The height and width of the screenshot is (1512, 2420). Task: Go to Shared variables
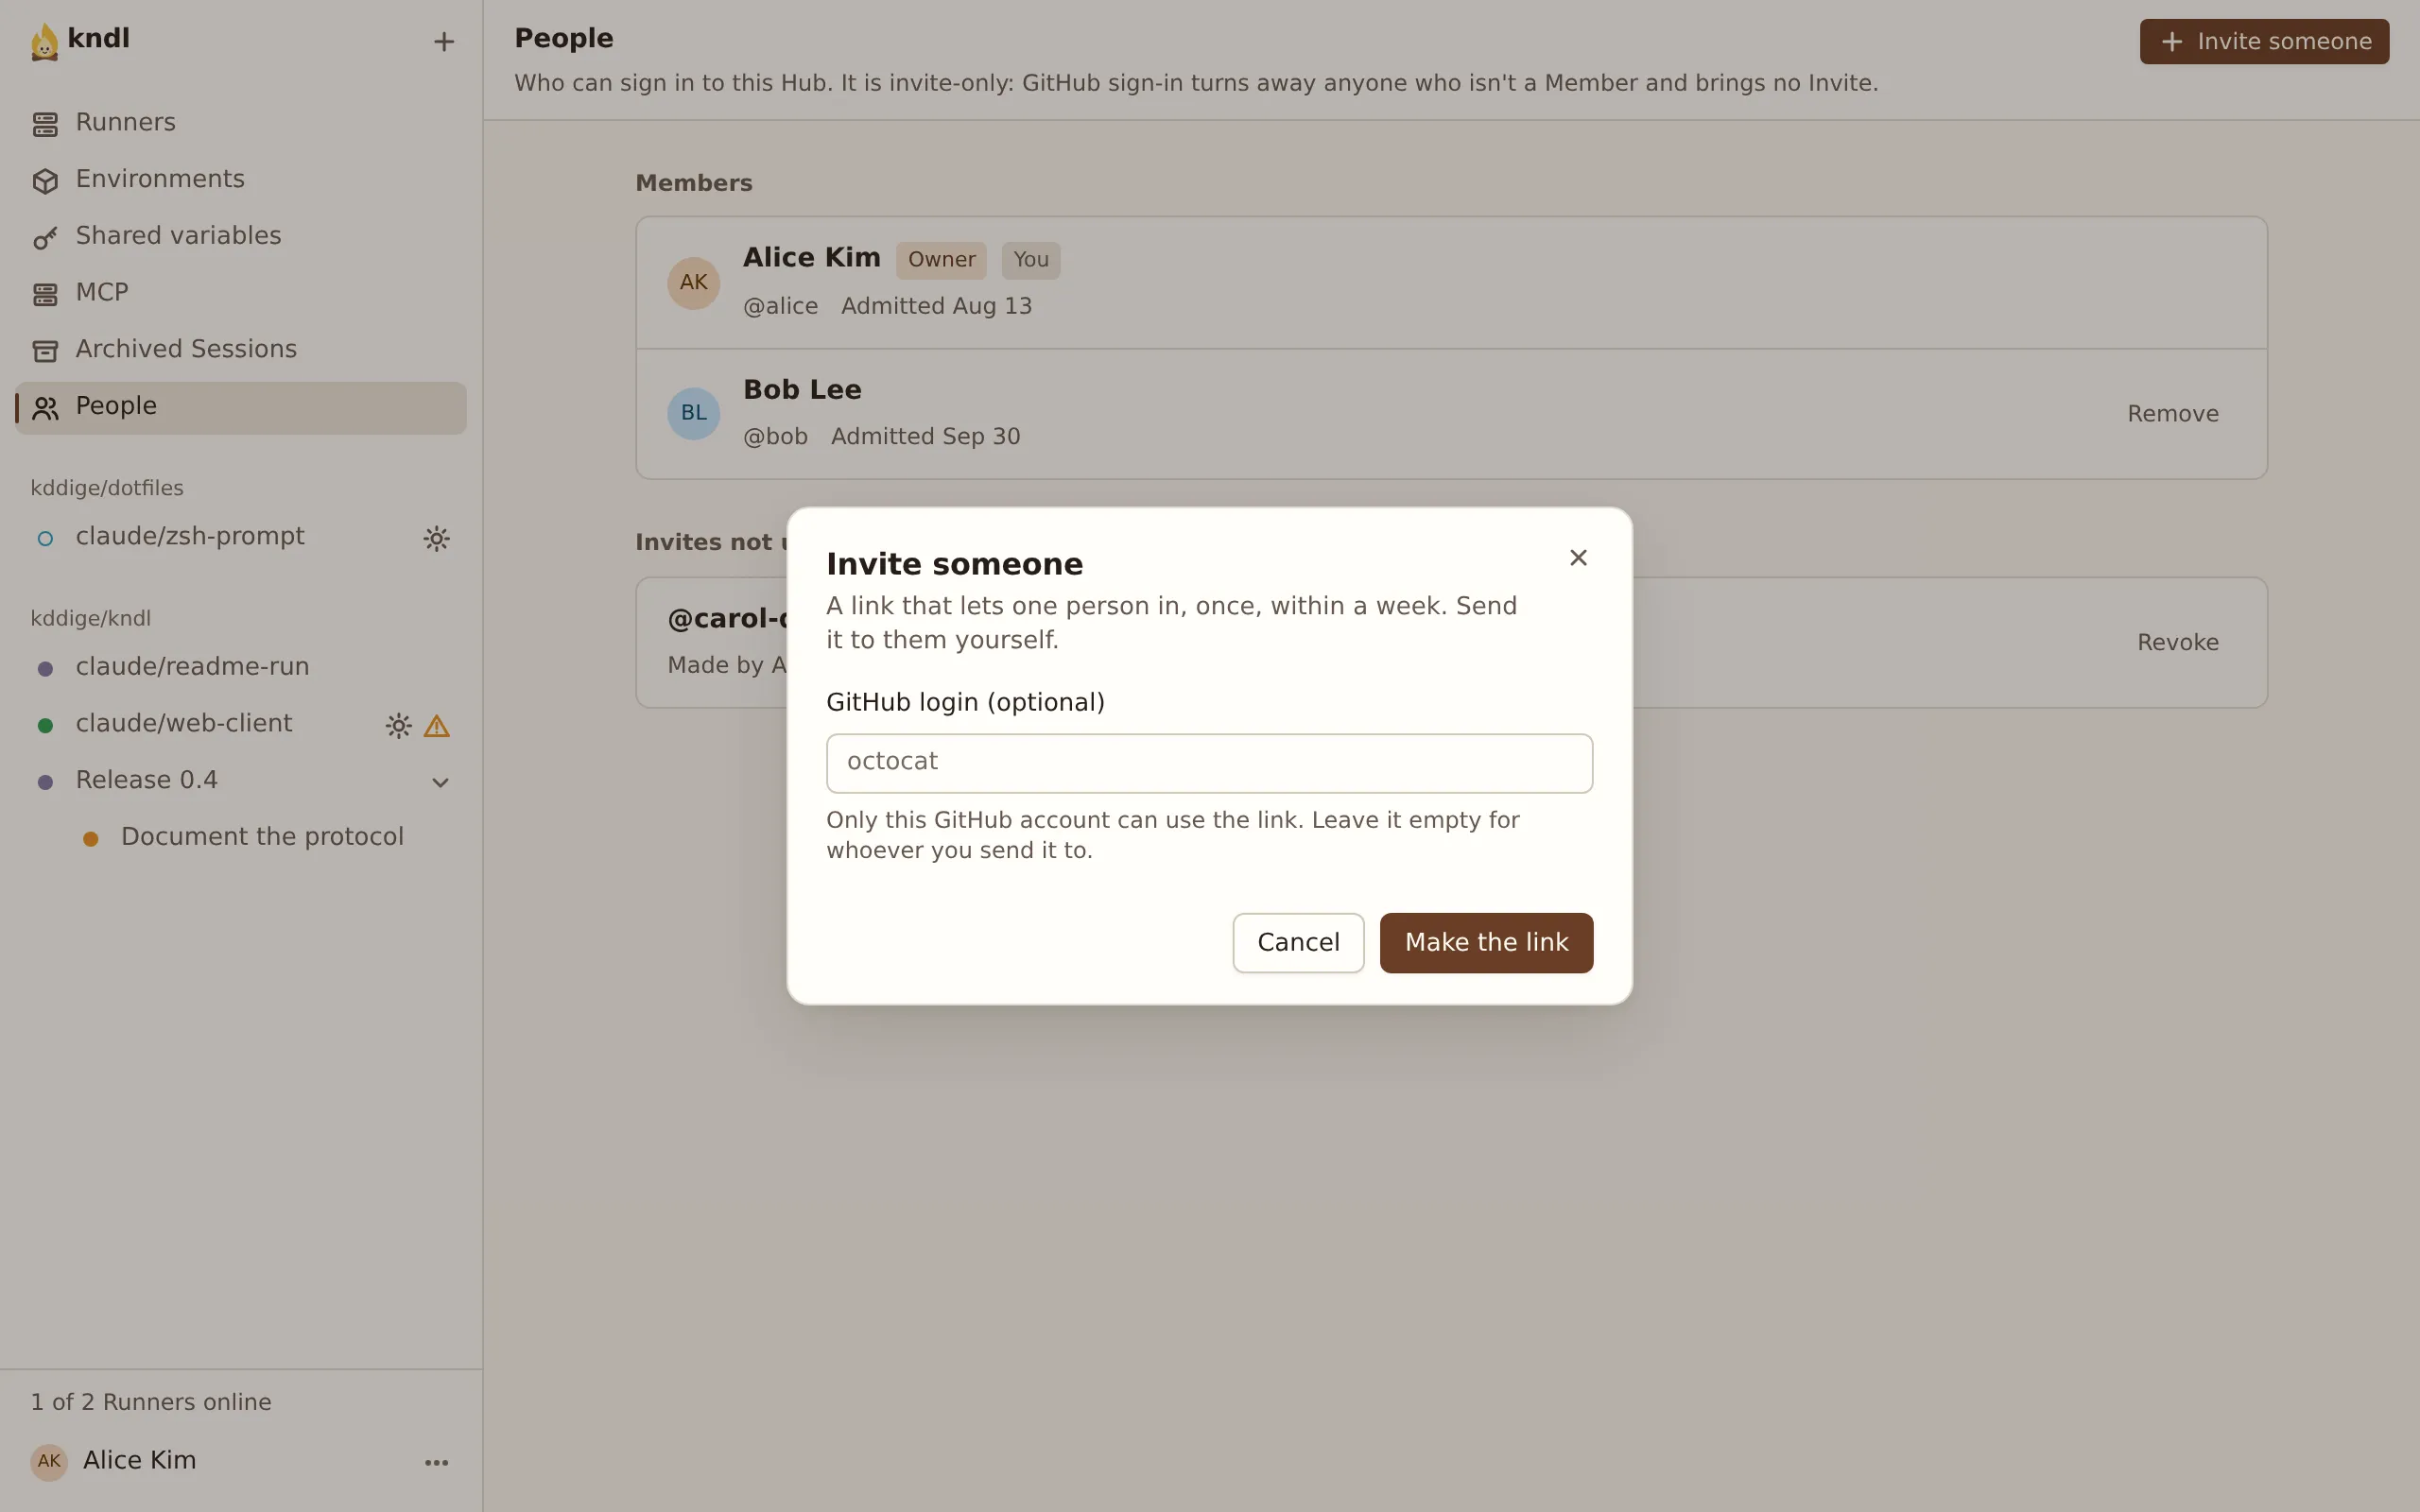[x=241, y=236]
